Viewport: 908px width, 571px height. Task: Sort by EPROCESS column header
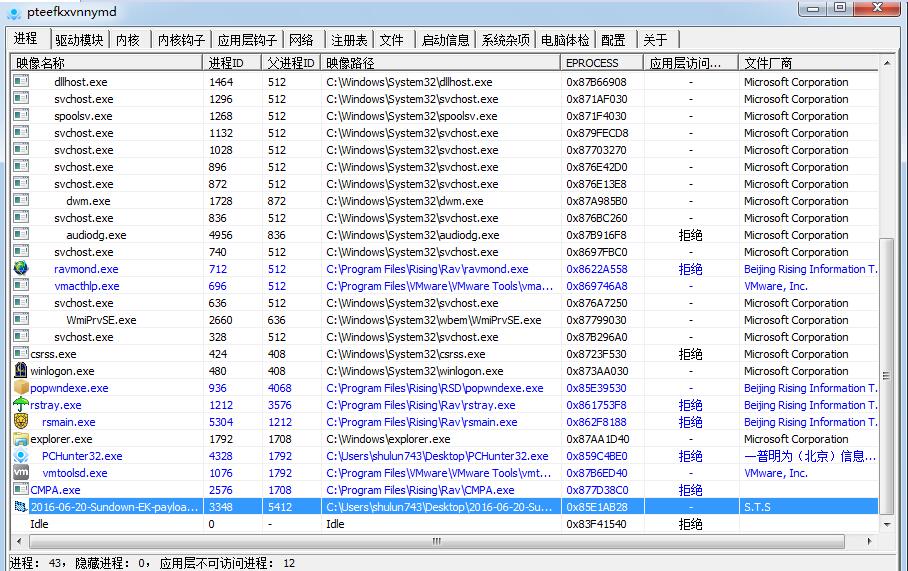(602, 63)
